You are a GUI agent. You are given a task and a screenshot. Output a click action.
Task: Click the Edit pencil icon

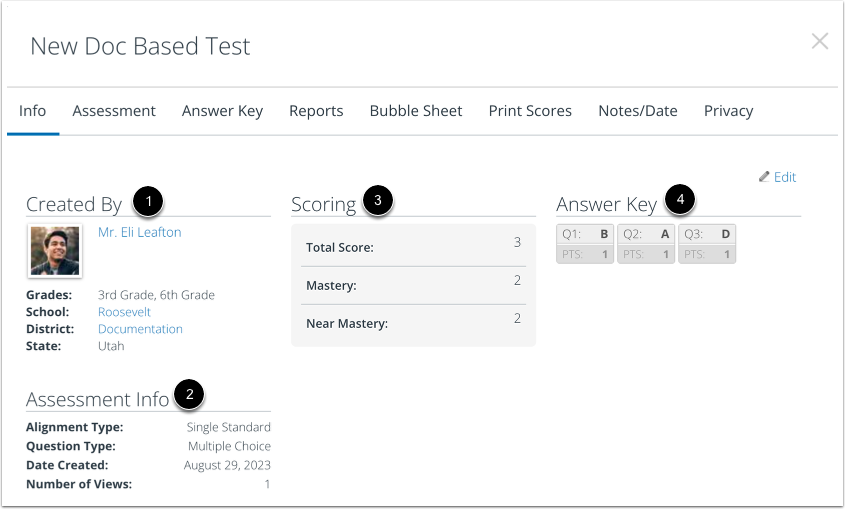click(x=764, y=177)
